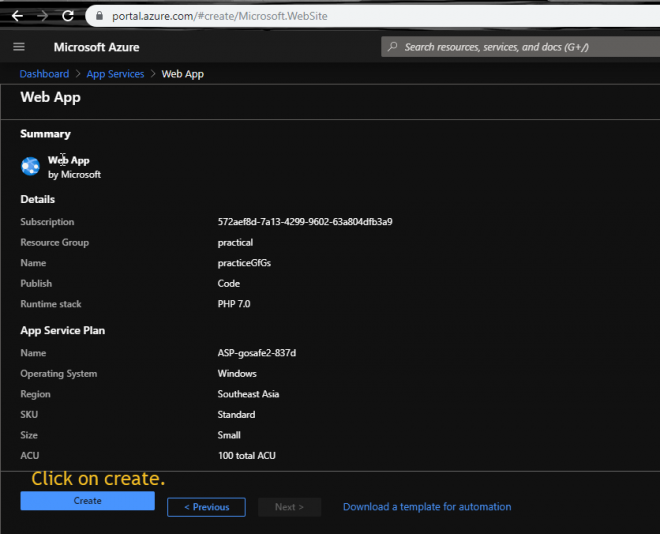The image size is (660, 534).
Task: Reload the page with the refresh icon
Action: (68, 16)
